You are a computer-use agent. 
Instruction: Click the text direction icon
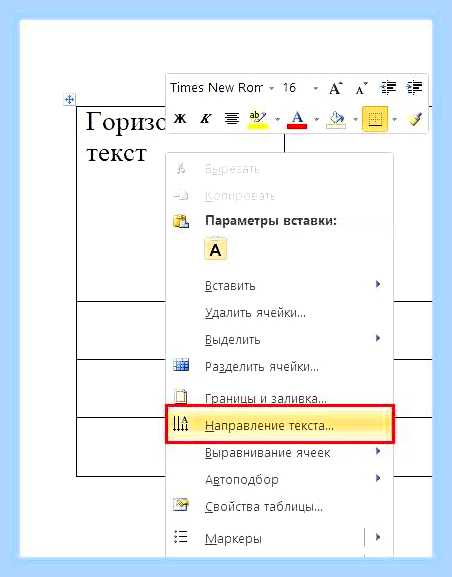(181, 424)
